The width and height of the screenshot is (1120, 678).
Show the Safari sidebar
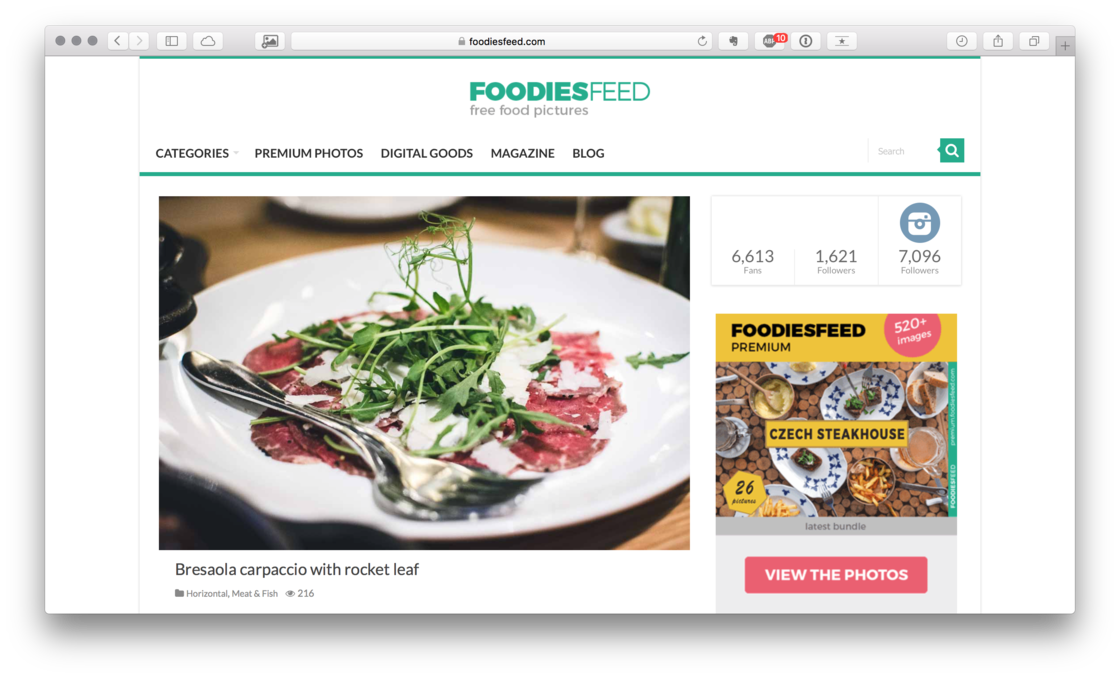coord(172,41)
